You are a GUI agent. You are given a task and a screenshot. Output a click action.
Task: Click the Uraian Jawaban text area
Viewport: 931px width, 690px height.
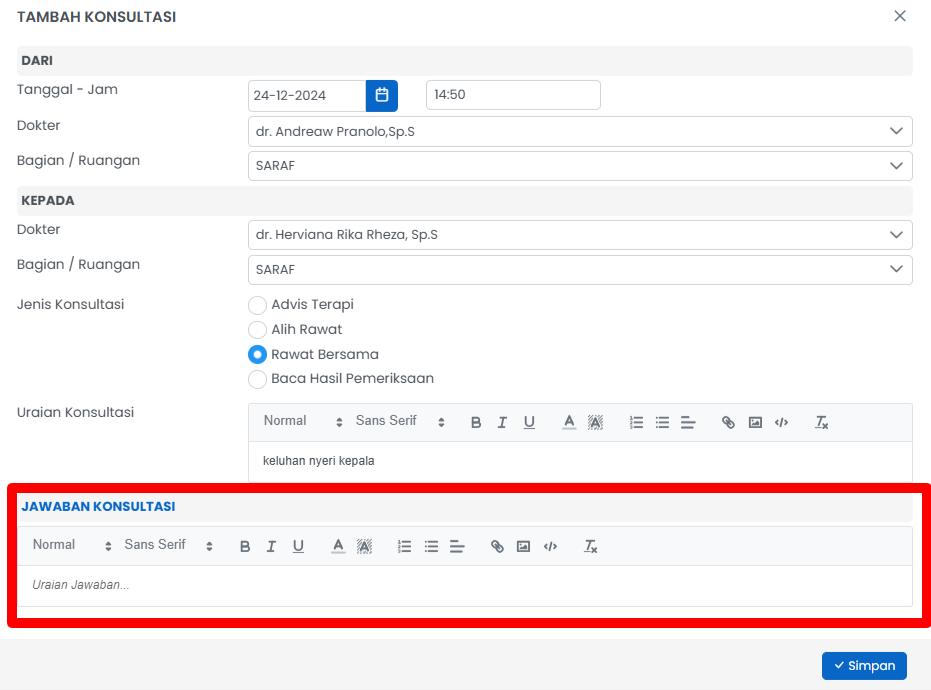tap(465, 585)
